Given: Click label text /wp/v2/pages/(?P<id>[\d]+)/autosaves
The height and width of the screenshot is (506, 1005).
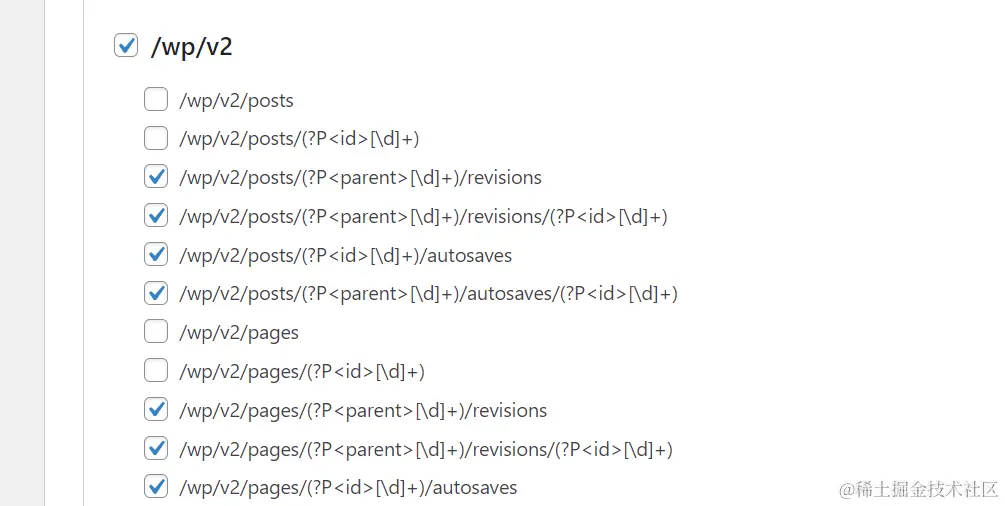Looking at the screenshot, I should coord(348,488).
